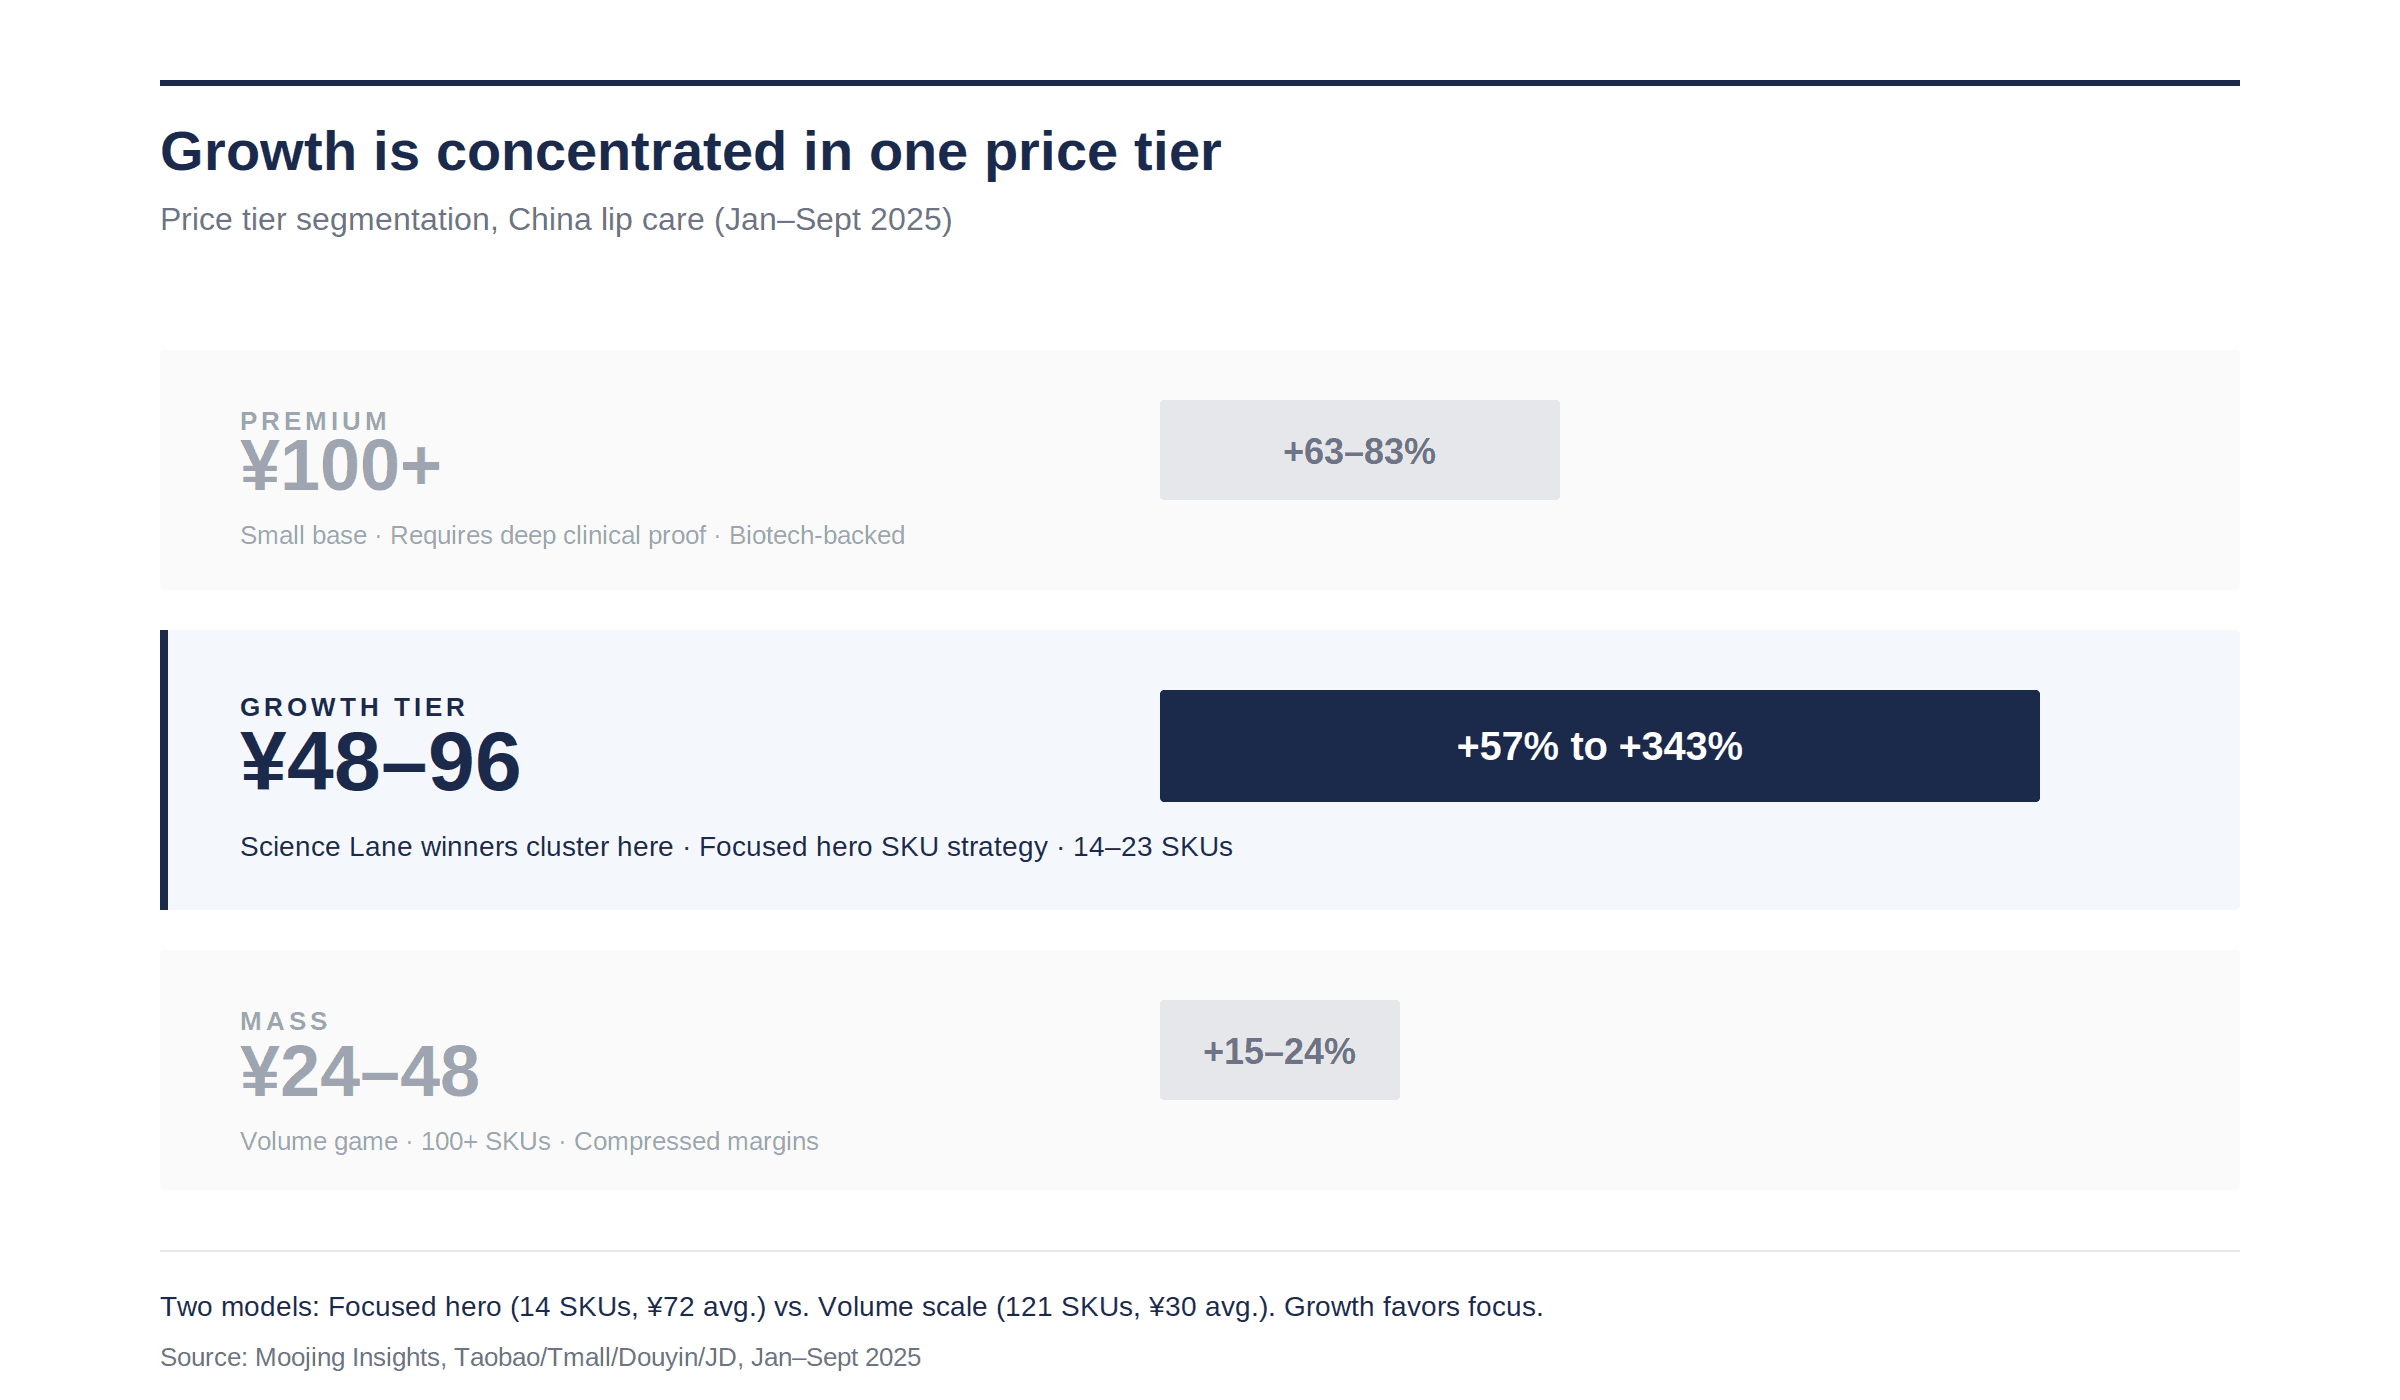Click the slide title about growth concentration
The height and width of the screenshot is (1400, 2400).
pyautogui.click(x=690, y=152)
